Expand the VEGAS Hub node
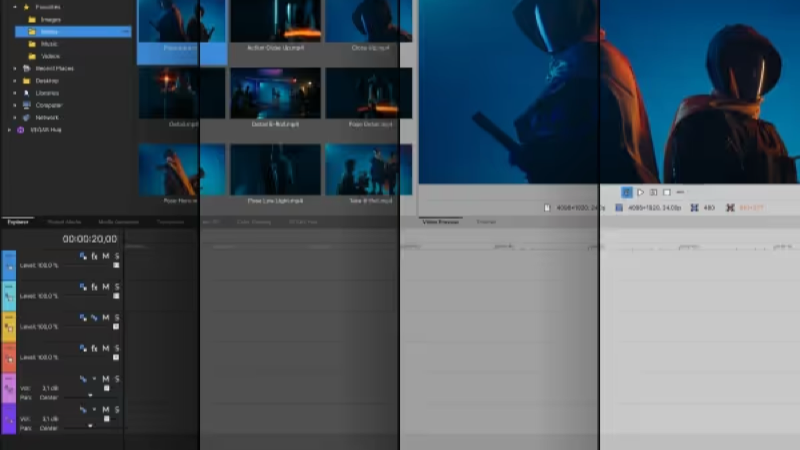This screenshot has width=800, height=450. click(9, 130)
